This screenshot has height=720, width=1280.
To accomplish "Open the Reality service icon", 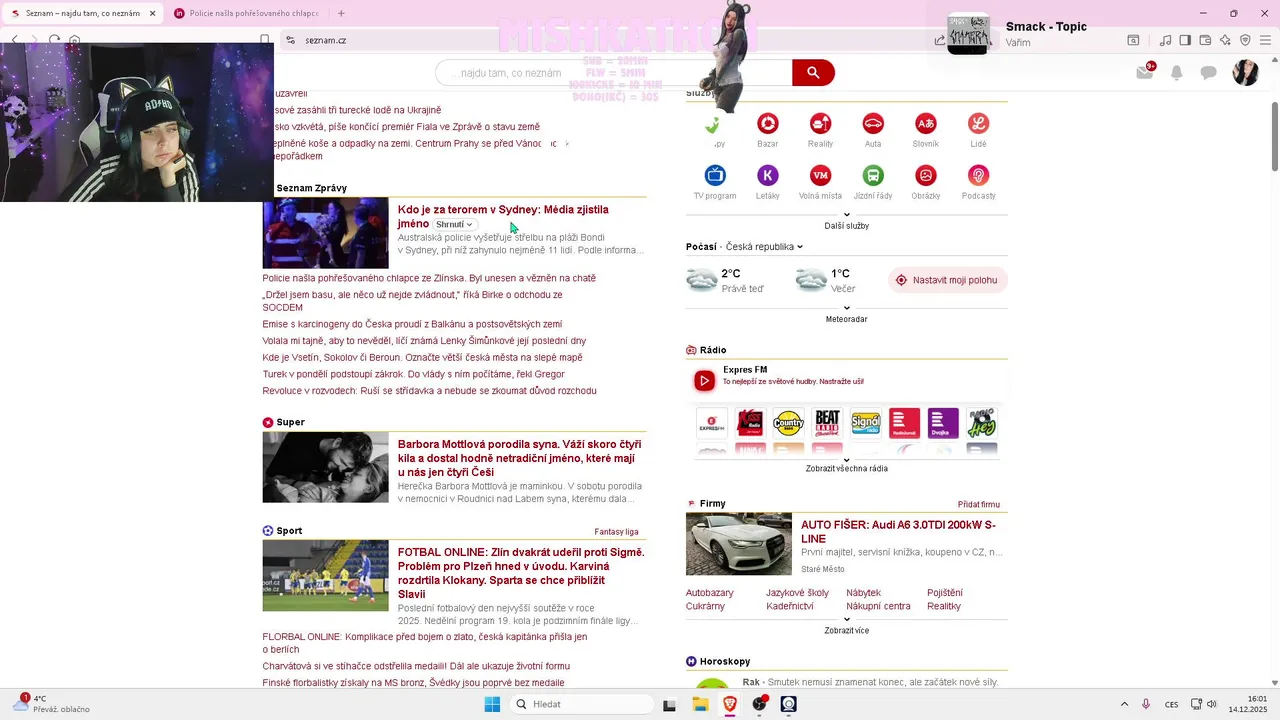I will [820, 123].
